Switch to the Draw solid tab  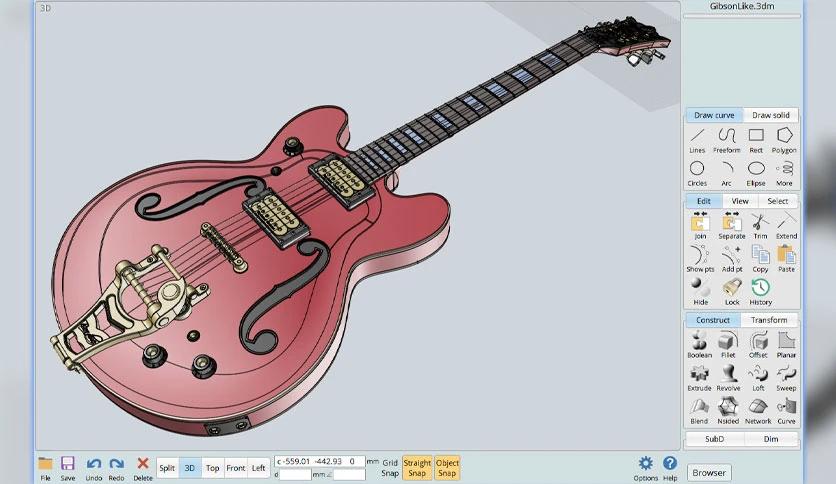770,115
